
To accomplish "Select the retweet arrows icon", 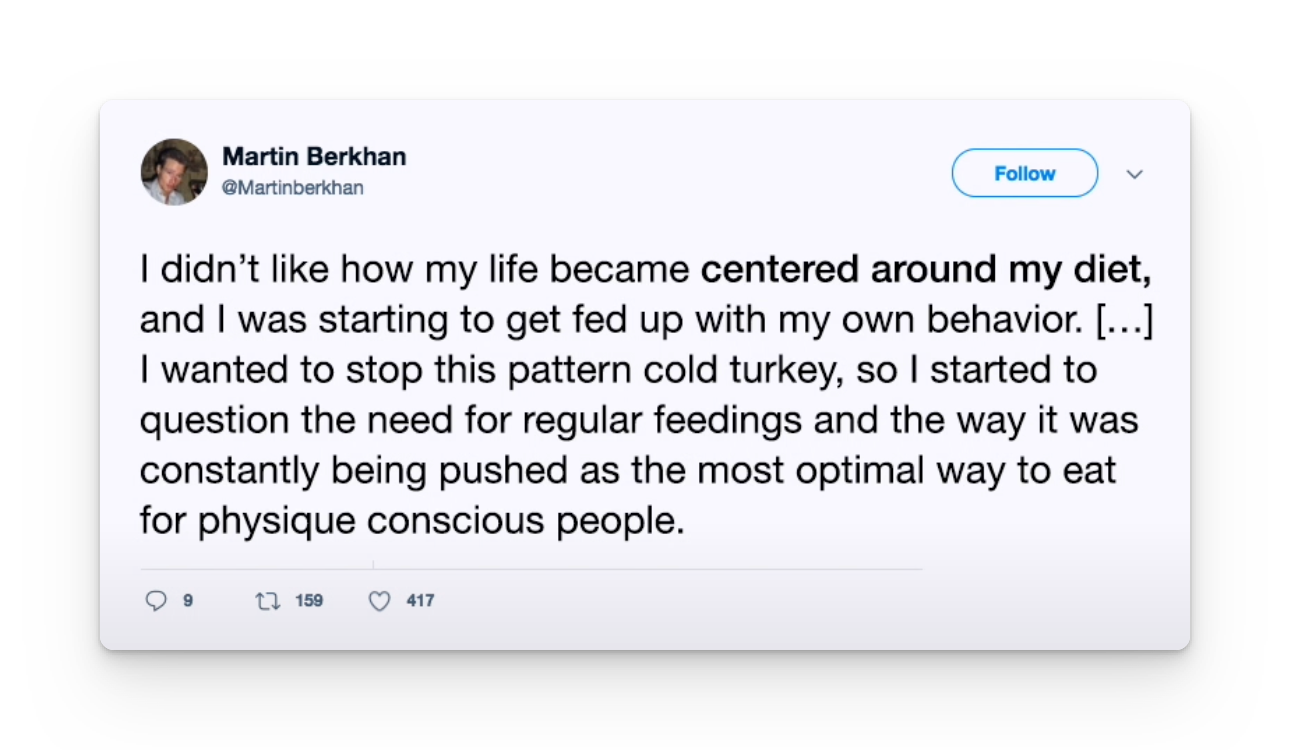I will 266,600.
